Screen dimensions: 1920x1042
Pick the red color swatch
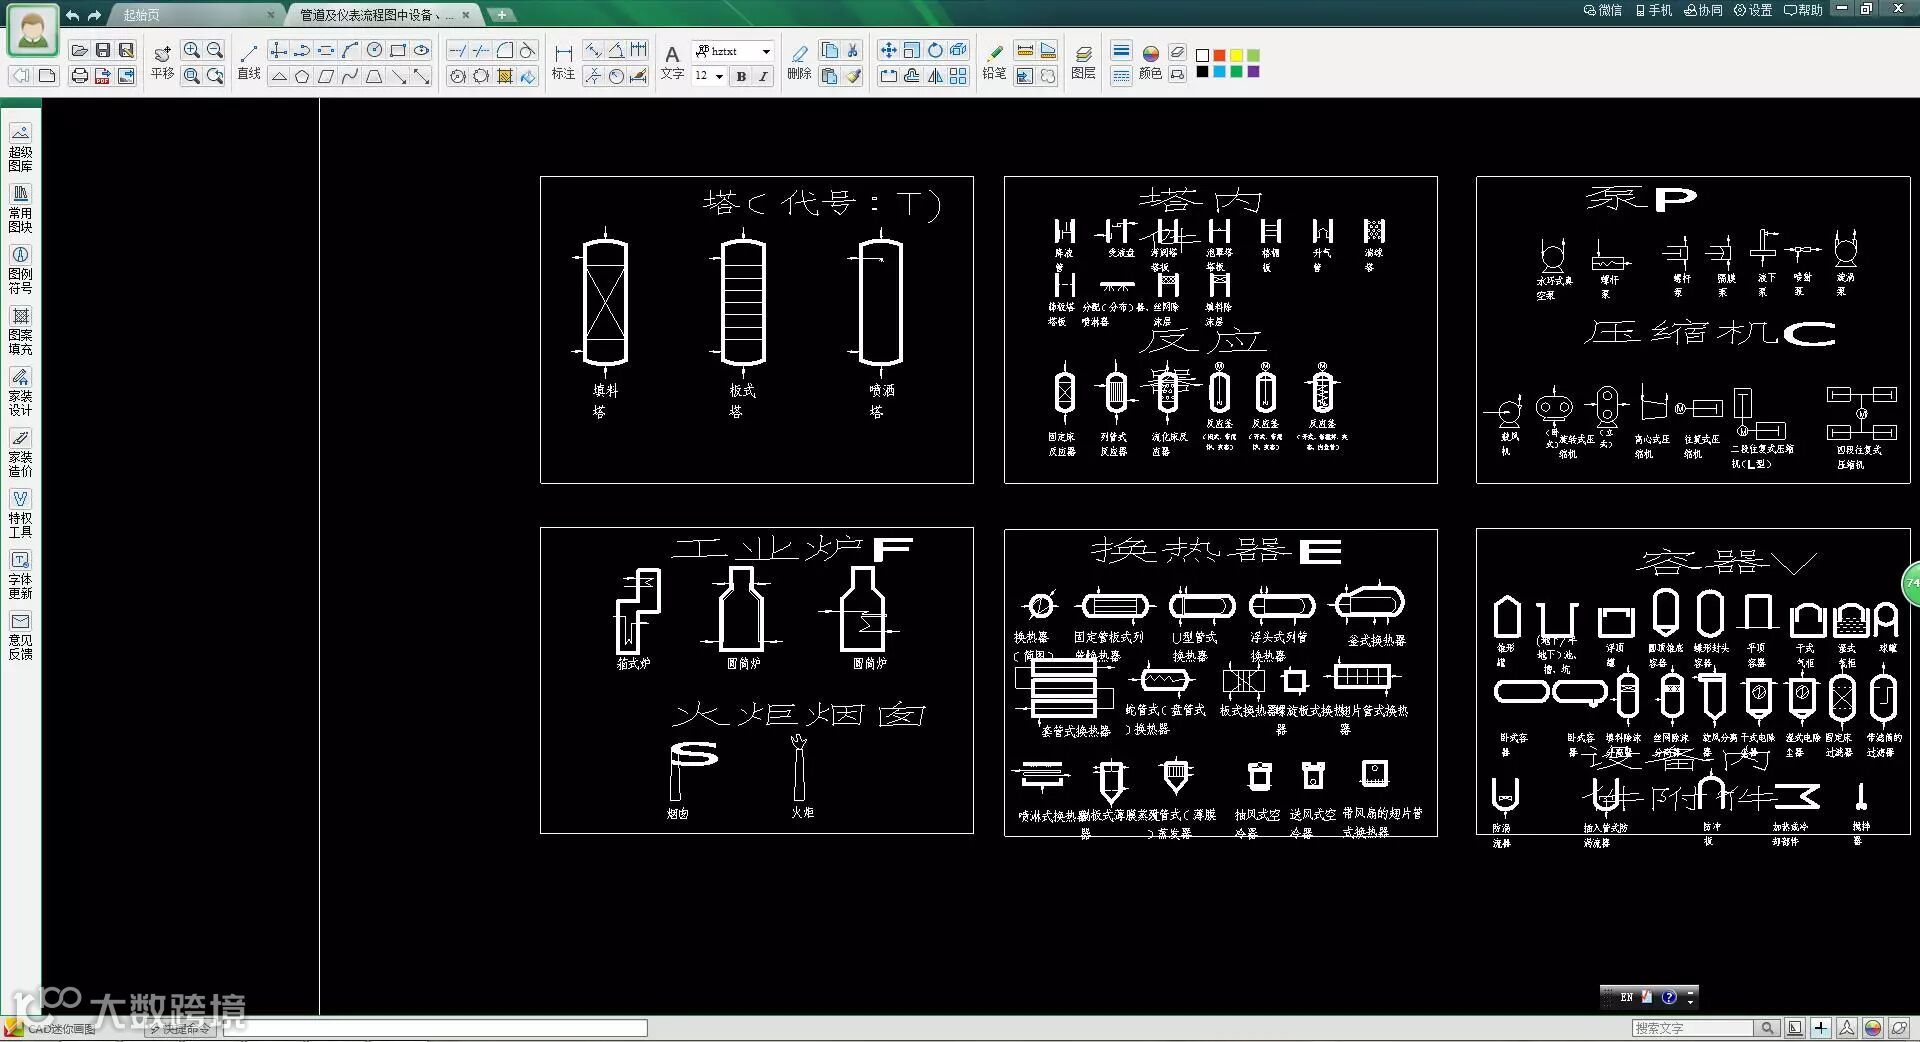(x=1219, y=55)
